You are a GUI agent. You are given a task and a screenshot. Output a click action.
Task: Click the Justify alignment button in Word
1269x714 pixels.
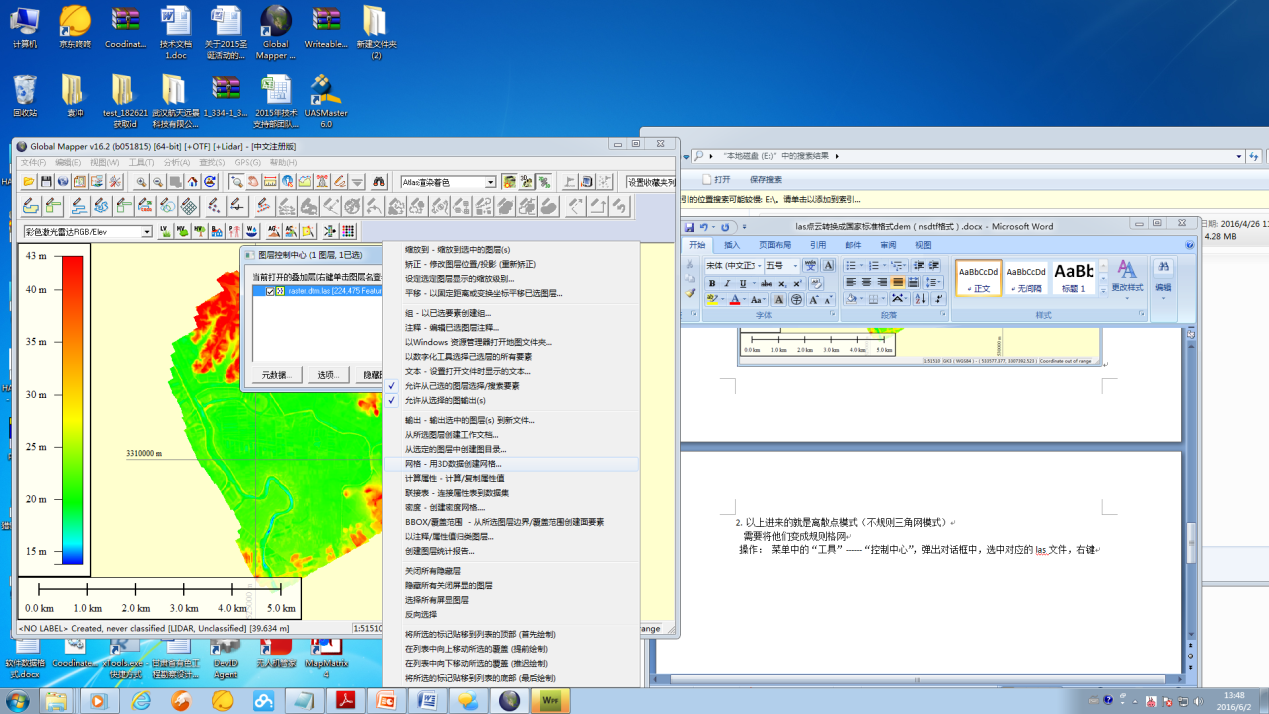click(897, 282)
